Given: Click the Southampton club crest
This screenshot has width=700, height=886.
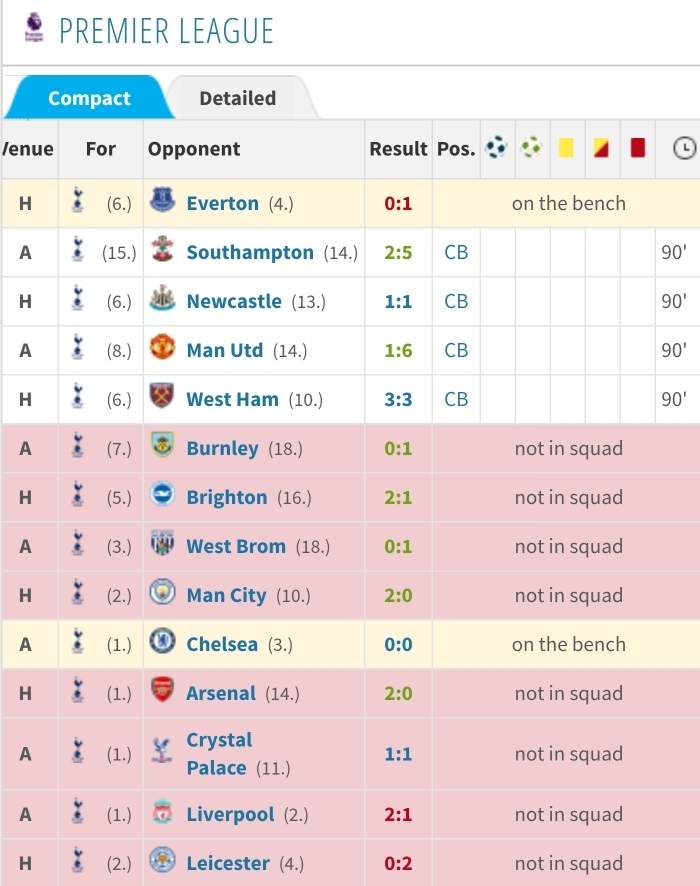Looking at the screenshot, I should click(162, 252).
